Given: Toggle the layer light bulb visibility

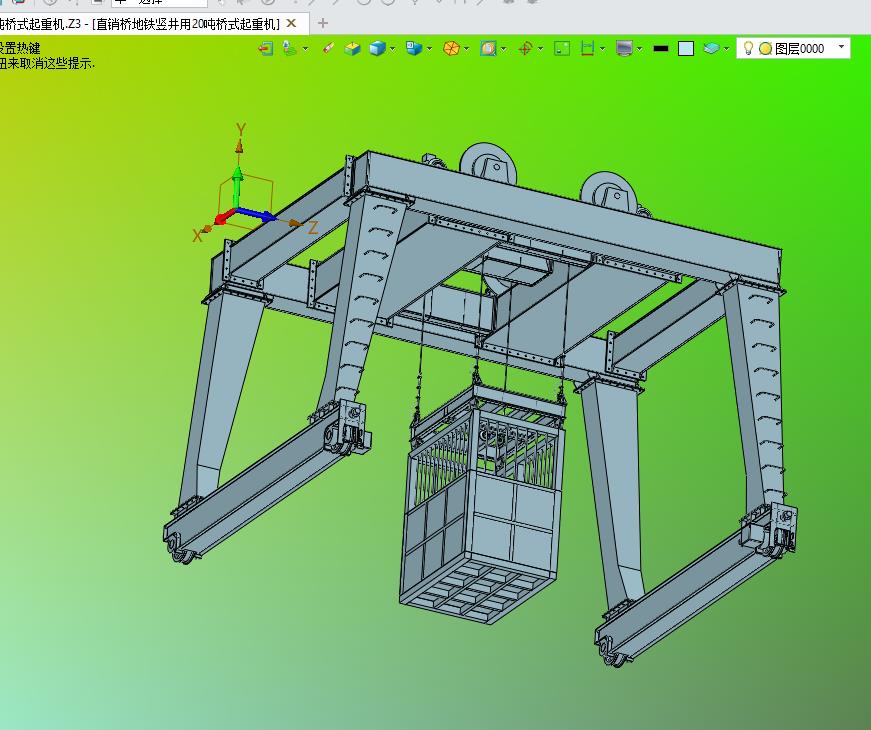Looking at the screenshot, I should tap(748, 48).
